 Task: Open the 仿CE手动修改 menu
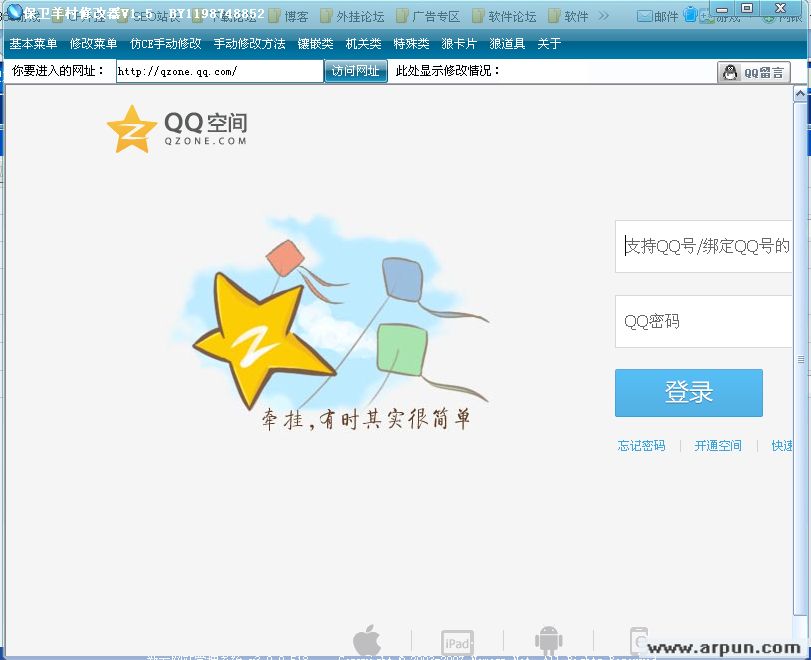(x=166, y=44)
